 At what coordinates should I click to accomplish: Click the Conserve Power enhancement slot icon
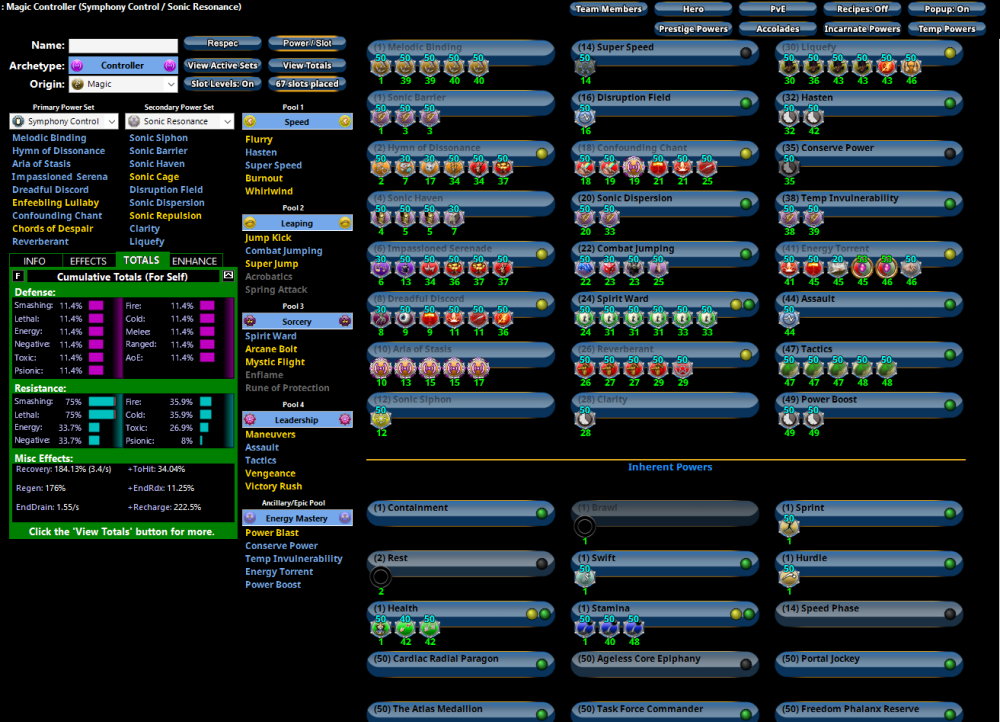[x=789, y=167]
